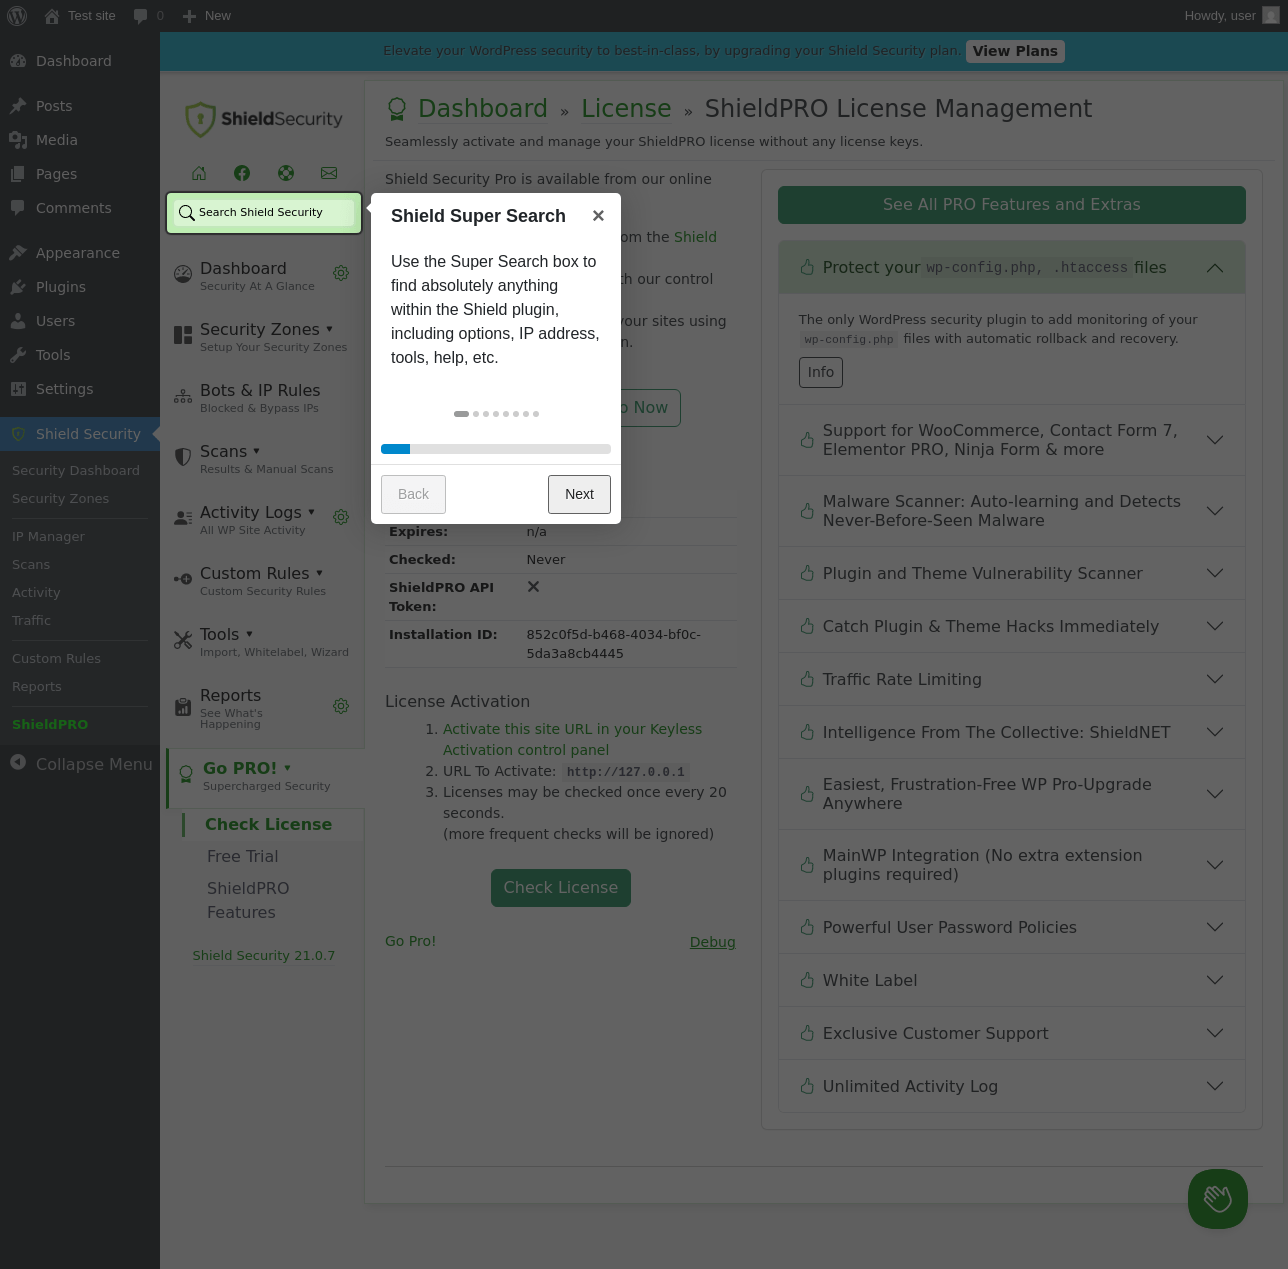Open Settings in the WordPress admin menu
Viewport: 1288px width, 1269px height.
(80, 389)
